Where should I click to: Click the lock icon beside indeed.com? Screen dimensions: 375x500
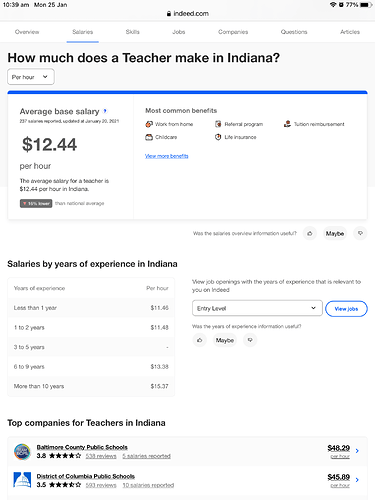point(169,14)
